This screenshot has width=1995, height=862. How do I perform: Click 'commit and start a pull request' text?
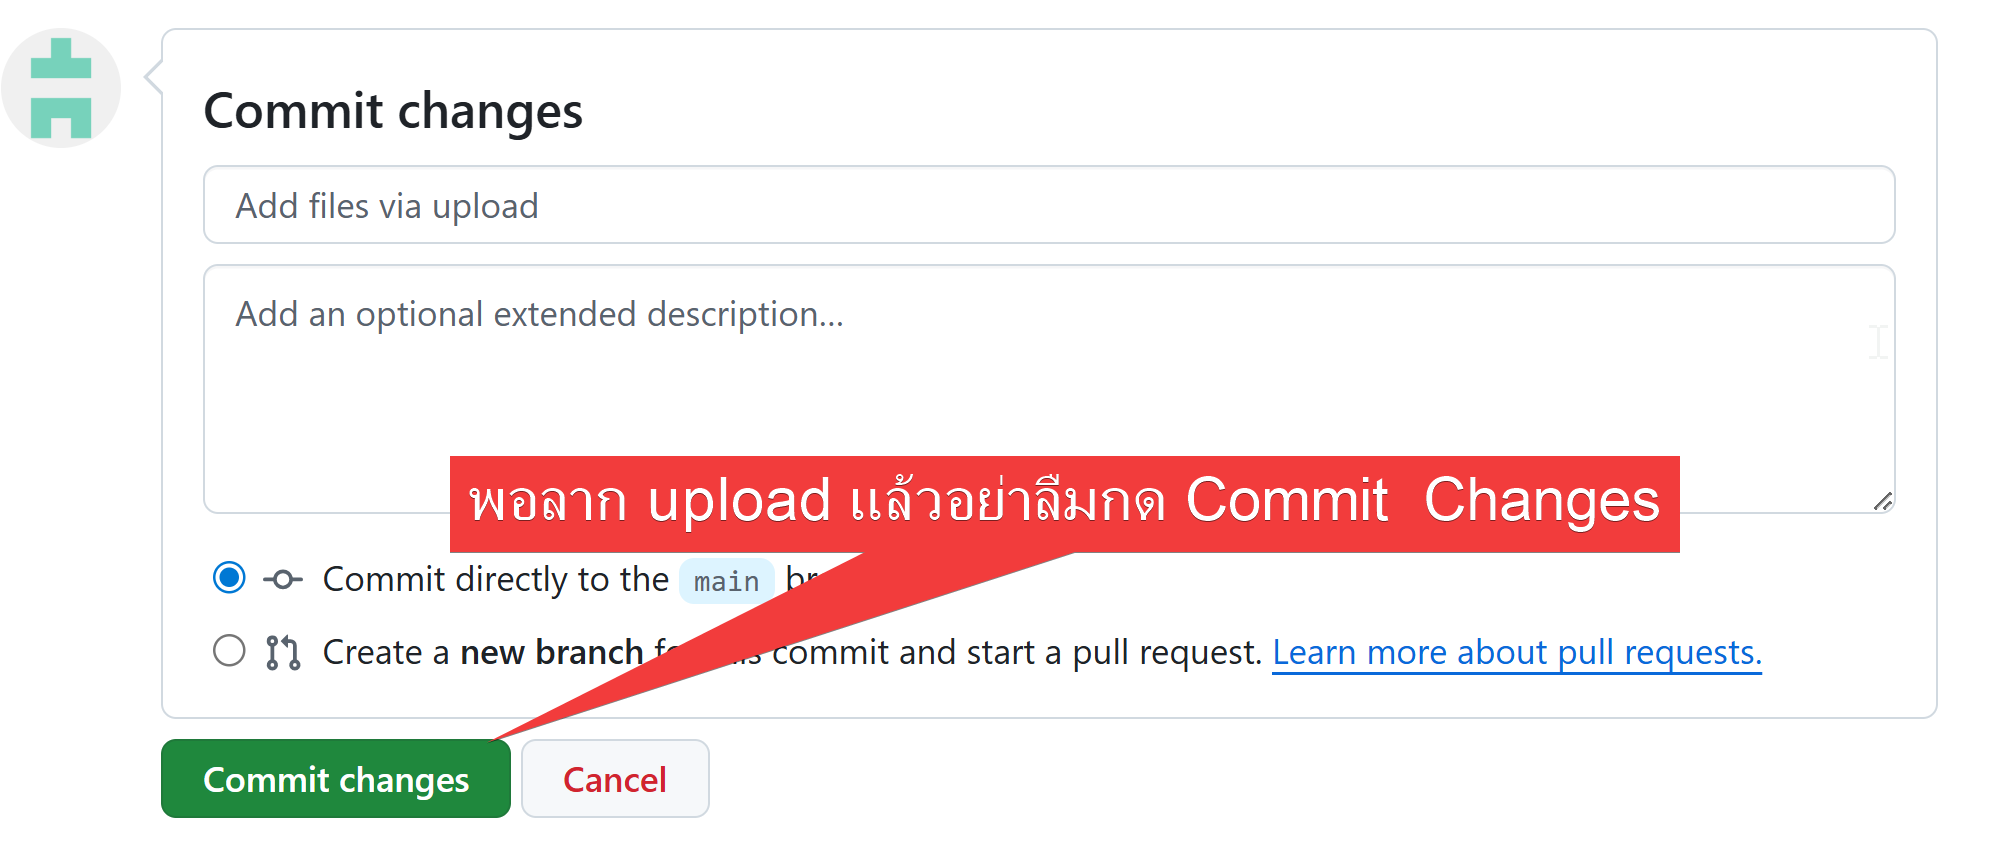(x=1015, y=652)
